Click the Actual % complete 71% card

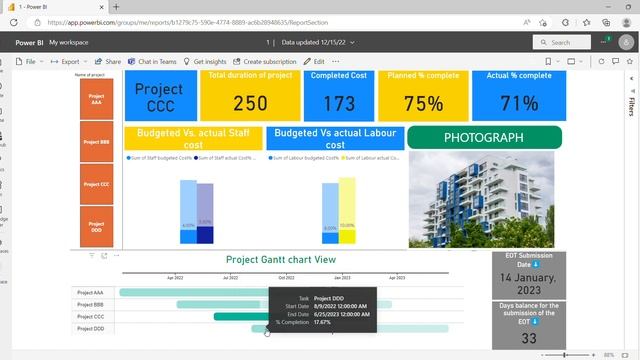coord(519,96)
